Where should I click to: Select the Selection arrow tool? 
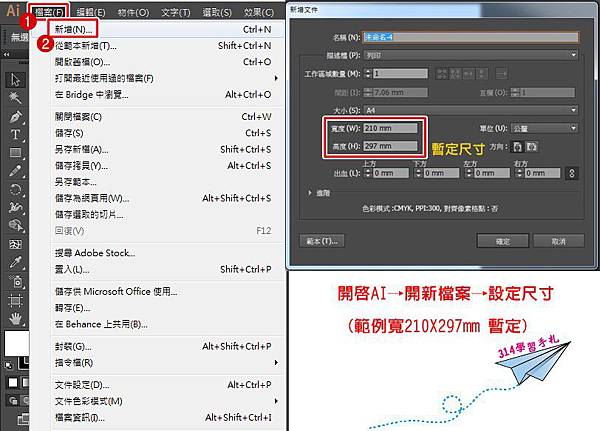pos(15,80)
